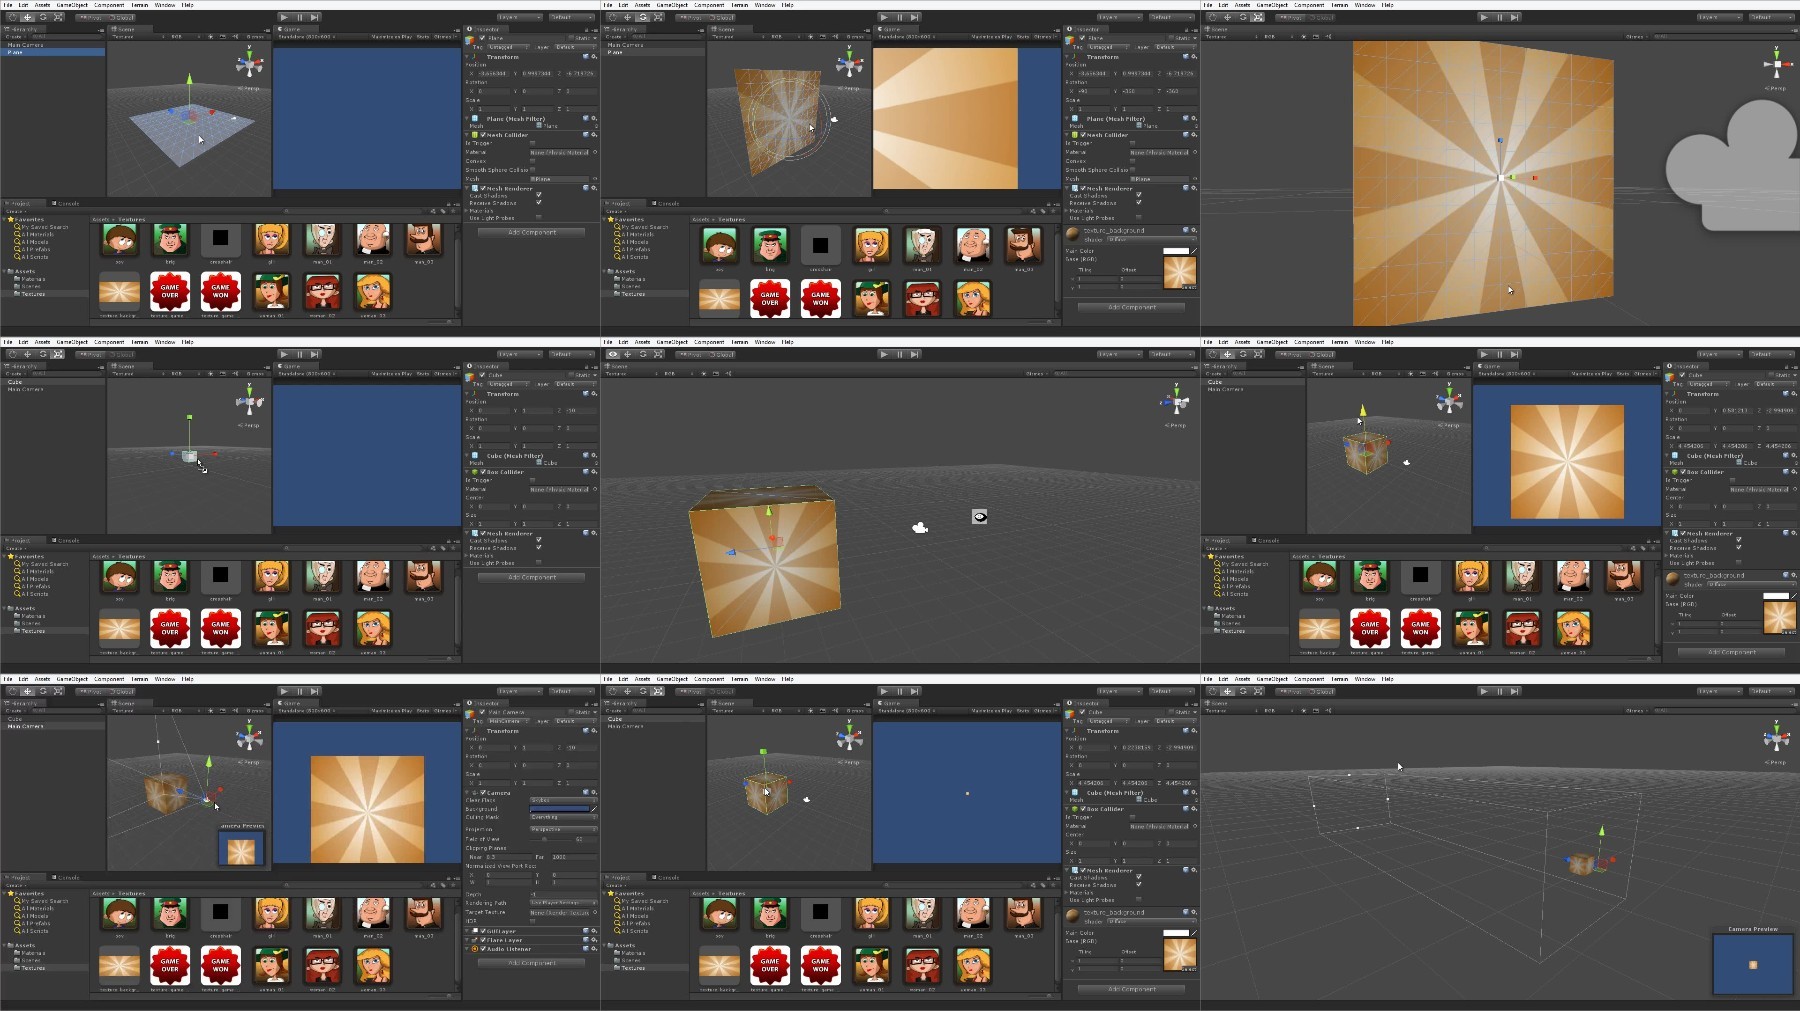Toggle the GUILayer component checkbox

coord(484,931)
